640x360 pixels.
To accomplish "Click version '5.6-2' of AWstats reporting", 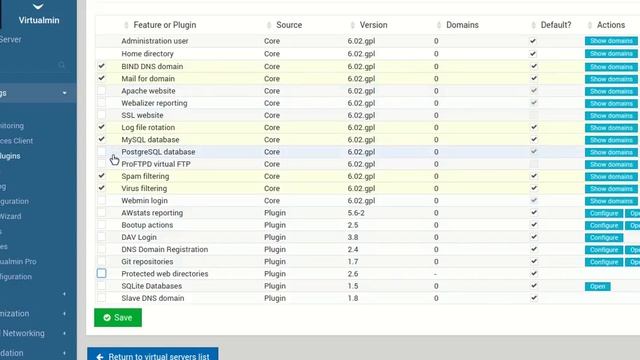I will pos(356,213).
